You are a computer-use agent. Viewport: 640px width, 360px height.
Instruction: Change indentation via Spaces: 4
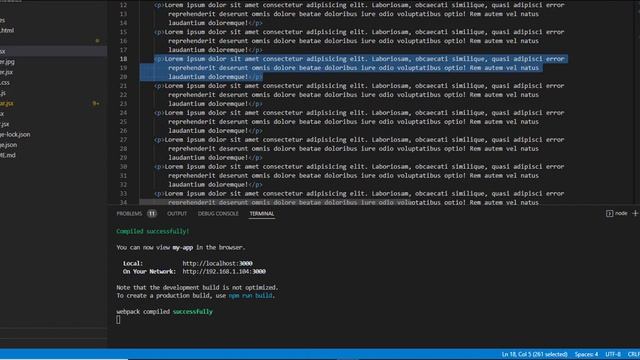586,354
